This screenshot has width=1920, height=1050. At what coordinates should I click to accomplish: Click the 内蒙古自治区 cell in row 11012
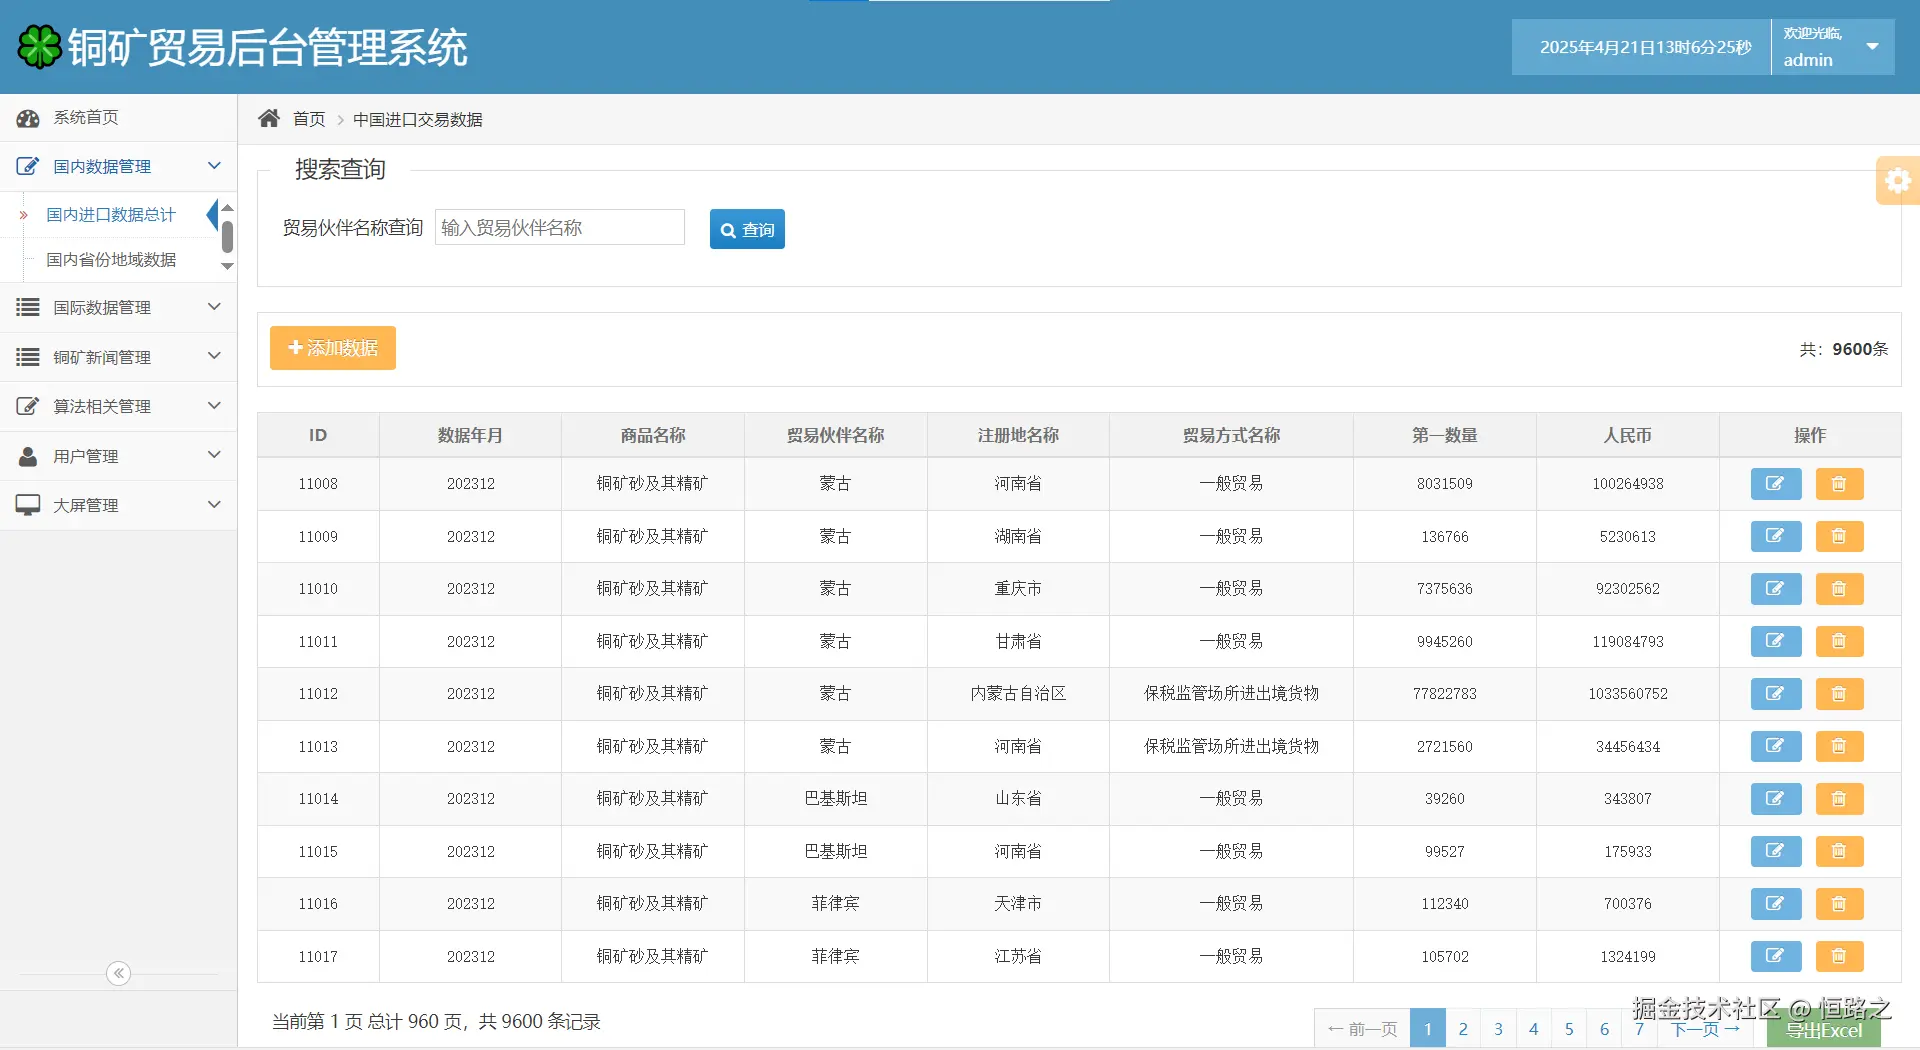pyautogui.click(x=1018, y=694)
